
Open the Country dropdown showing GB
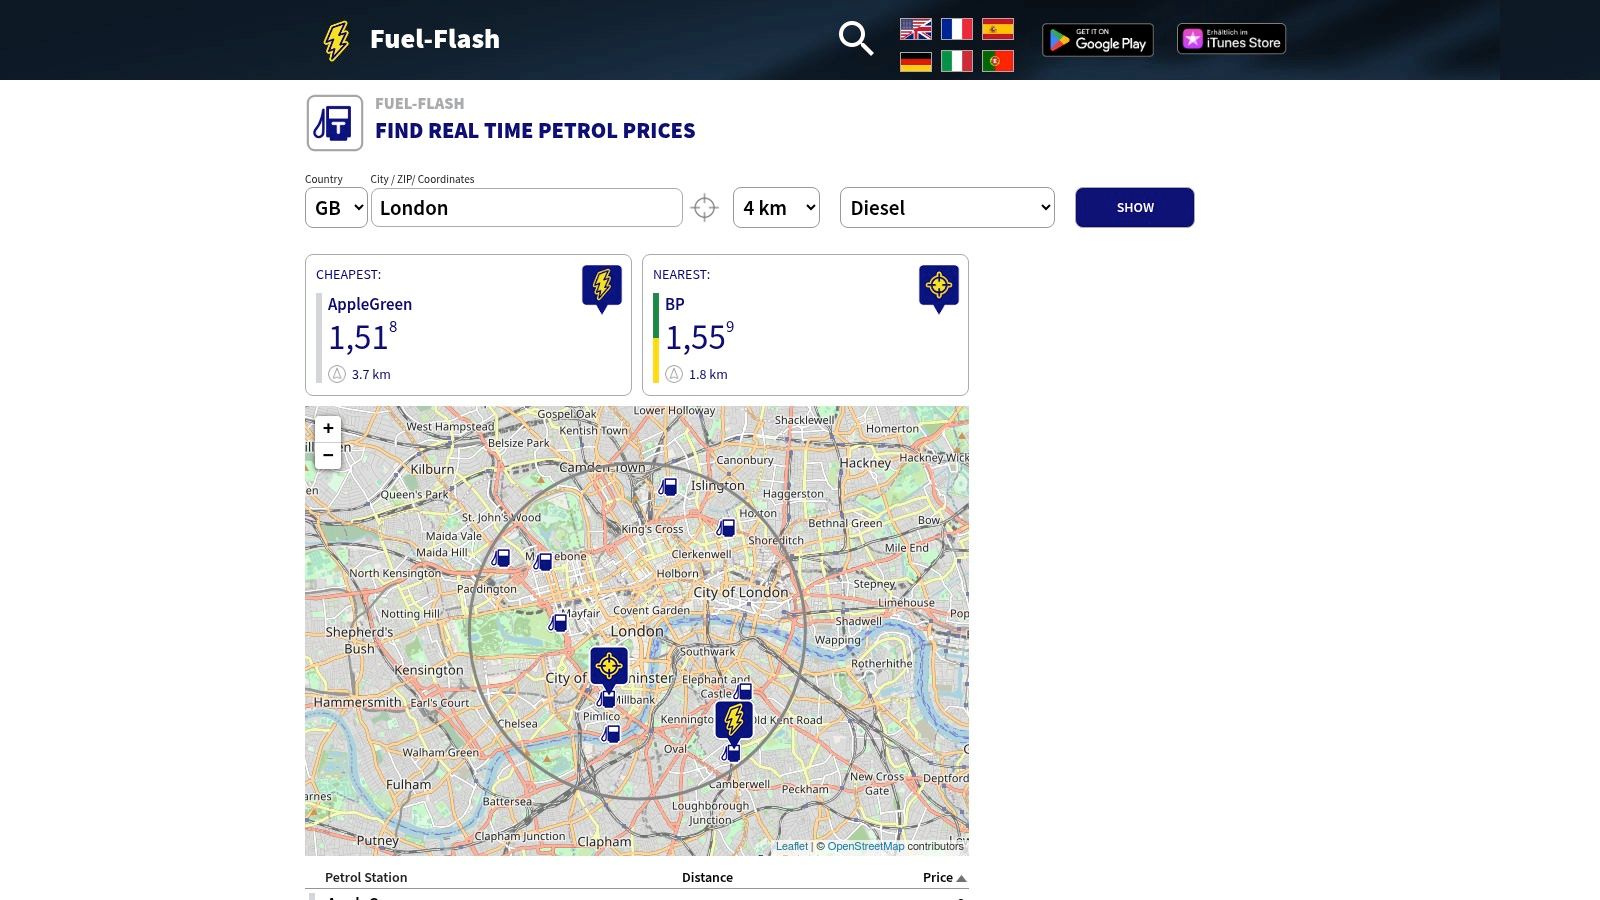336,208
